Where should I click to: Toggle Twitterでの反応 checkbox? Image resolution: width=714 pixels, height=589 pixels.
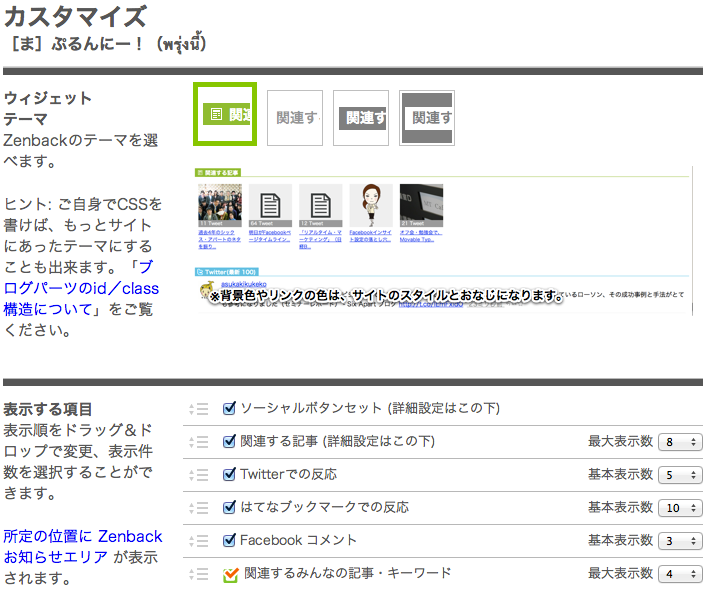pos(230,474)
